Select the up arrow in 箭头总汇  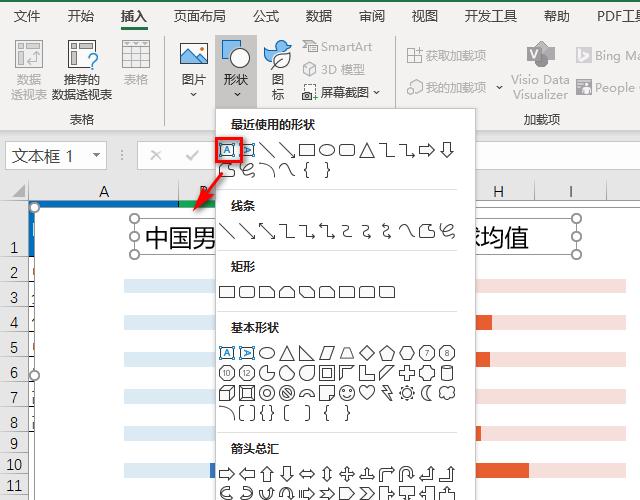tap(267, 474)
